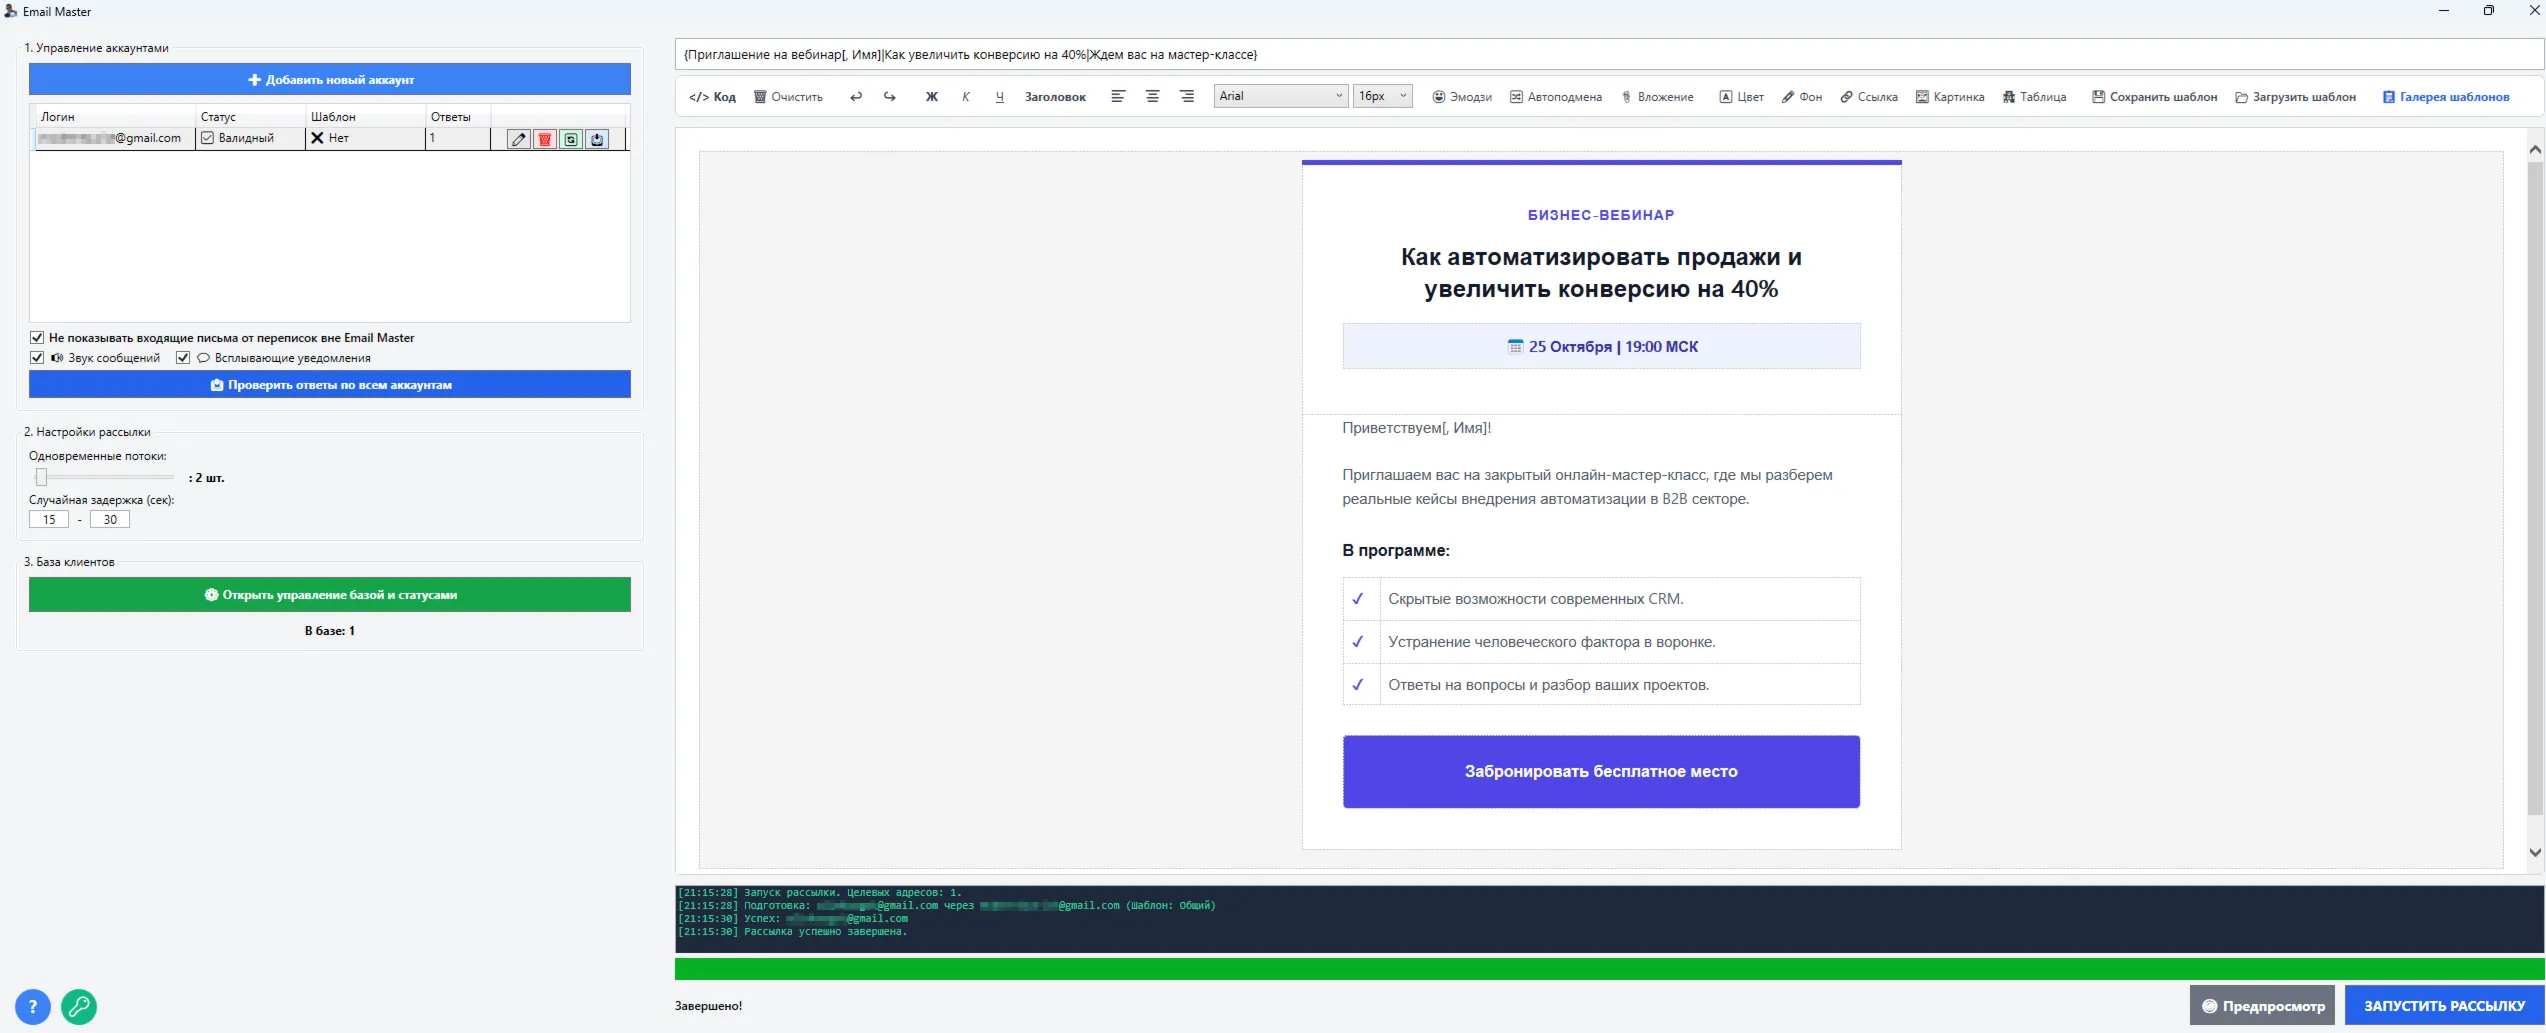
Task: Apply bold formatting (Ж)
Action: coord(932,97)
